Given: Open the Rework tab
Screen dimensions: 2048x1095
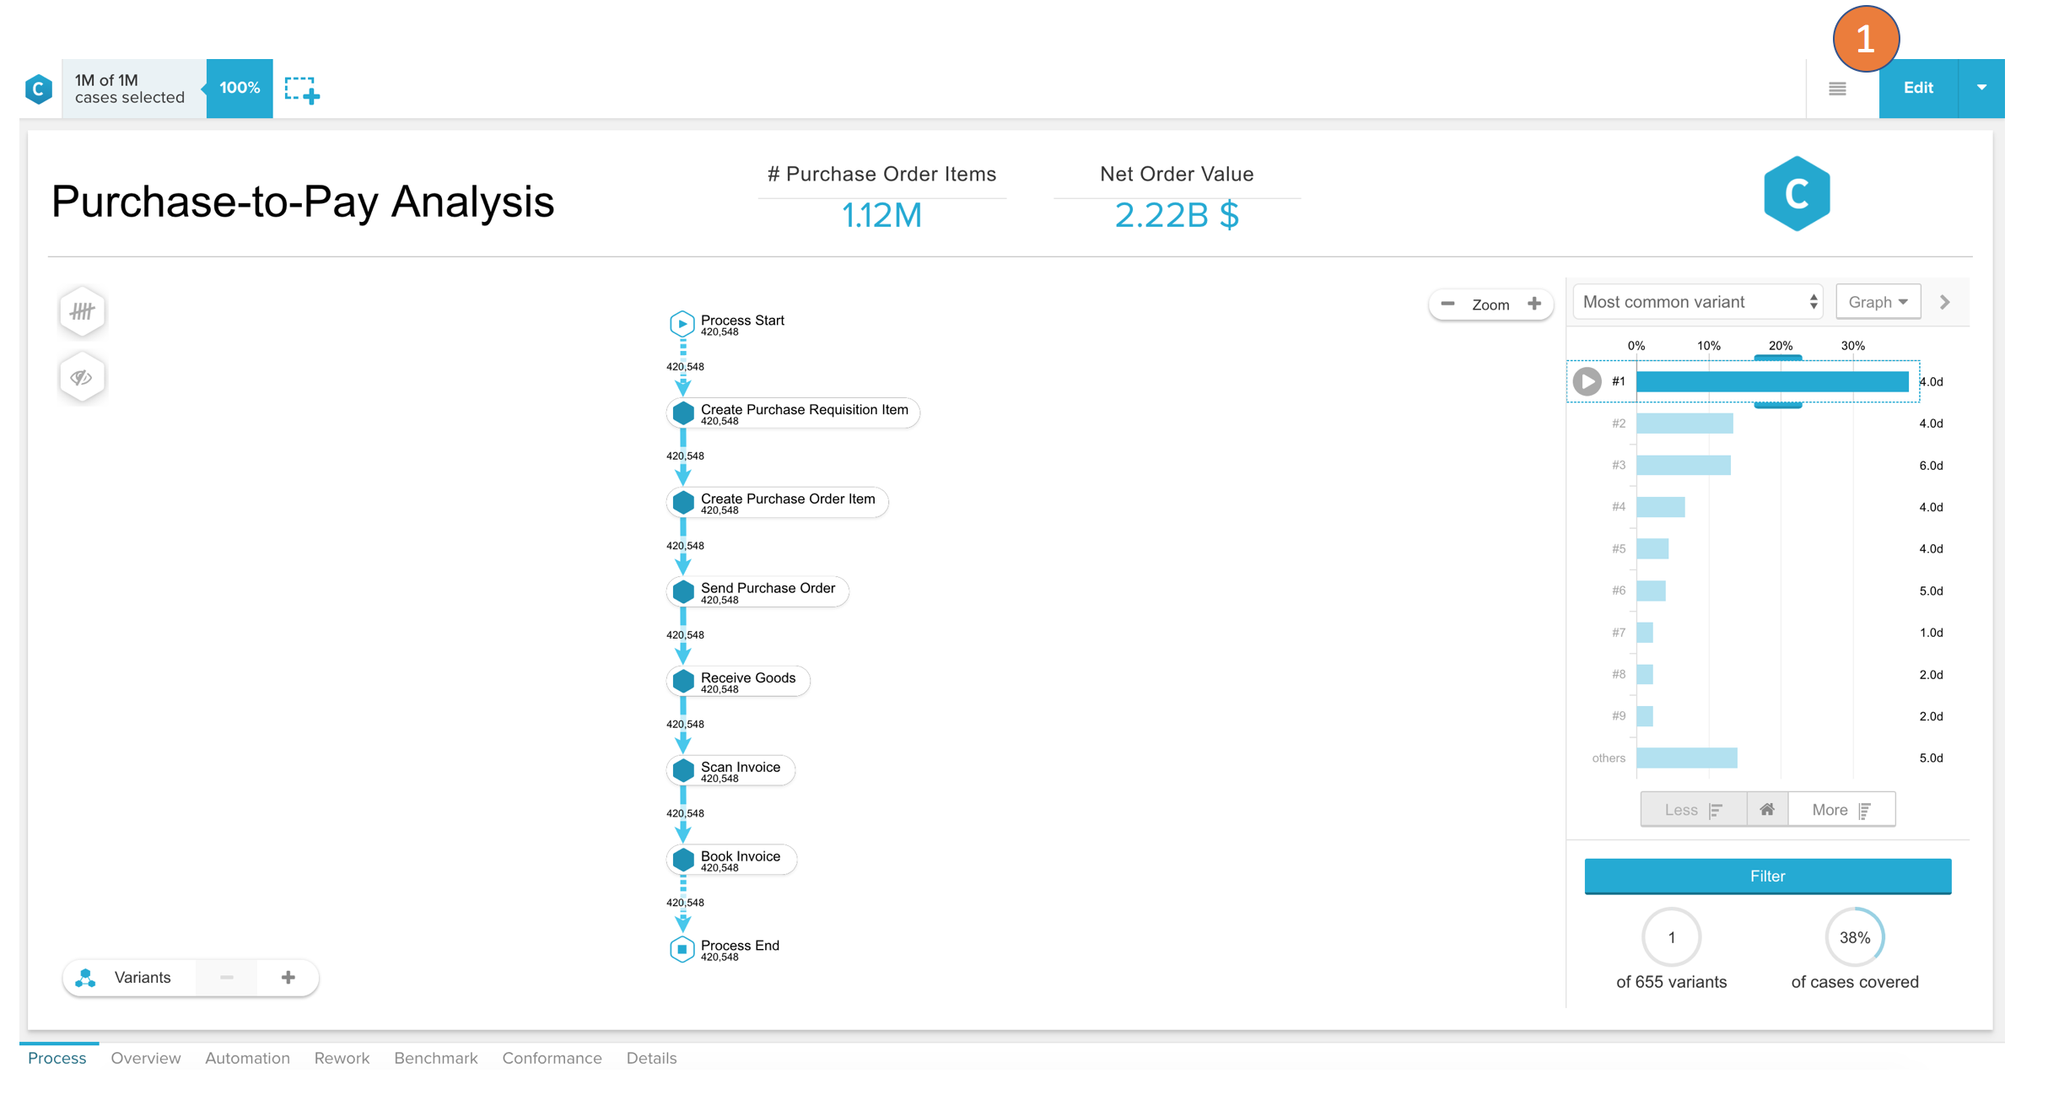Looking at the screenshot, I should [x=342, y=1058].
